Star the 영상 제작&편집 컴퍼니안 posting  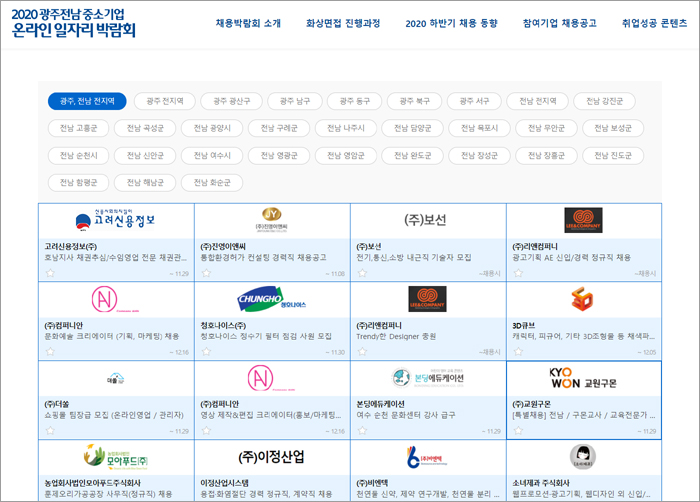click(206, 431)
